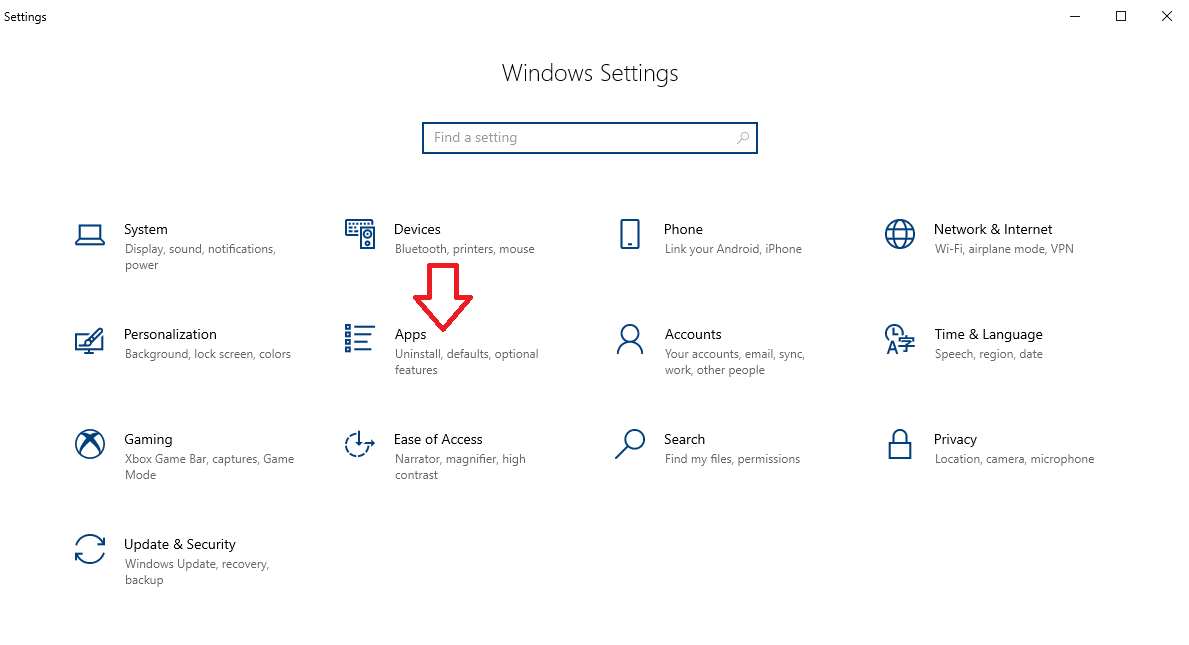Open the Phone icon
The width and height of the screenshot is (1189, 645).
tap(629, 234)
